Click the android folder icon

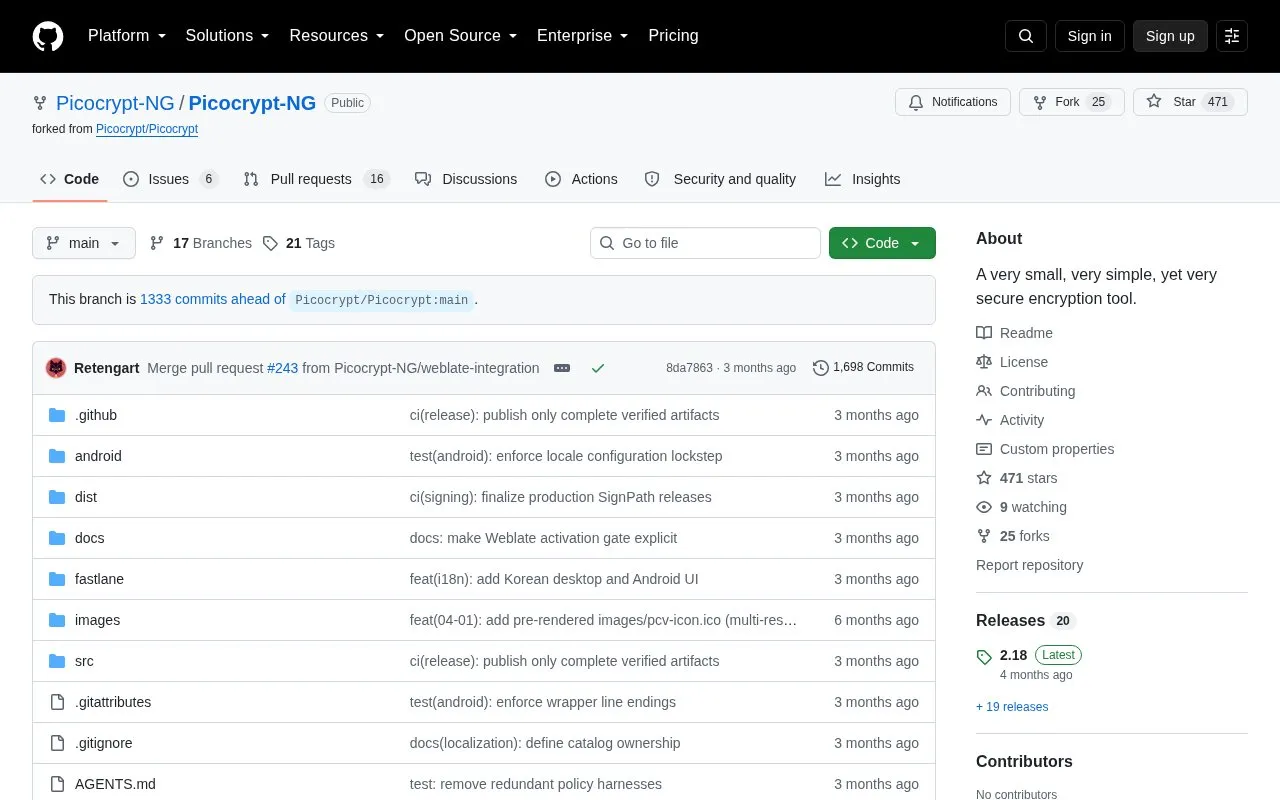(57, 456)
